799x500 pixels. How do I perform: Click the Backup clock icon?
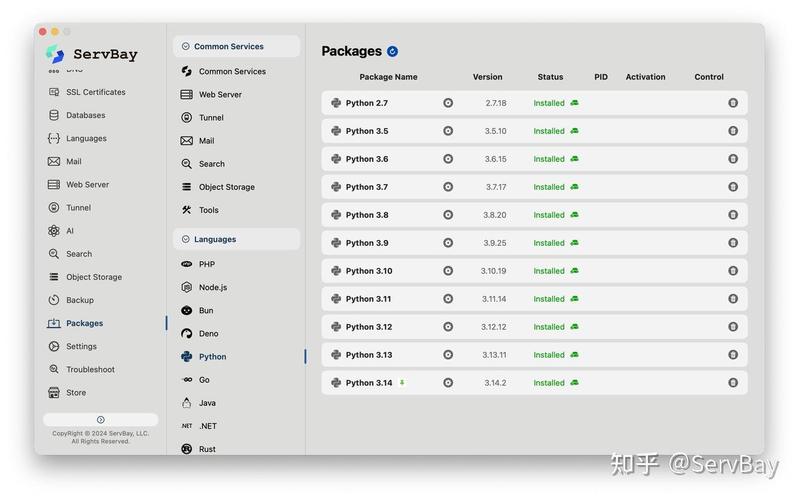pyautogui.click(x=54, y=300)
